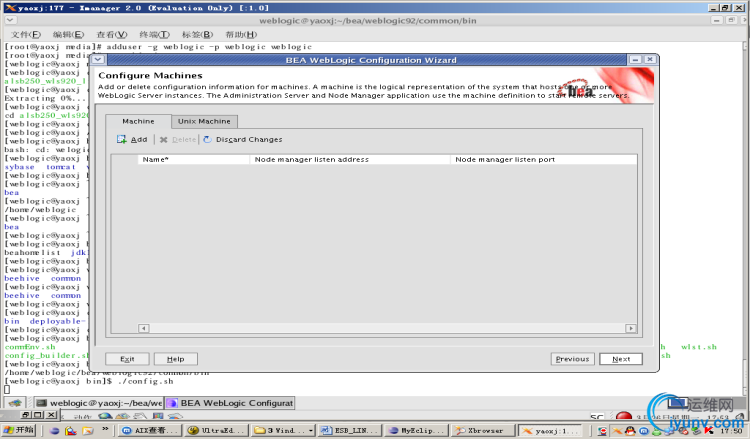Switch to BEA WebLogic Configuration panel task

tap(230, 403)
